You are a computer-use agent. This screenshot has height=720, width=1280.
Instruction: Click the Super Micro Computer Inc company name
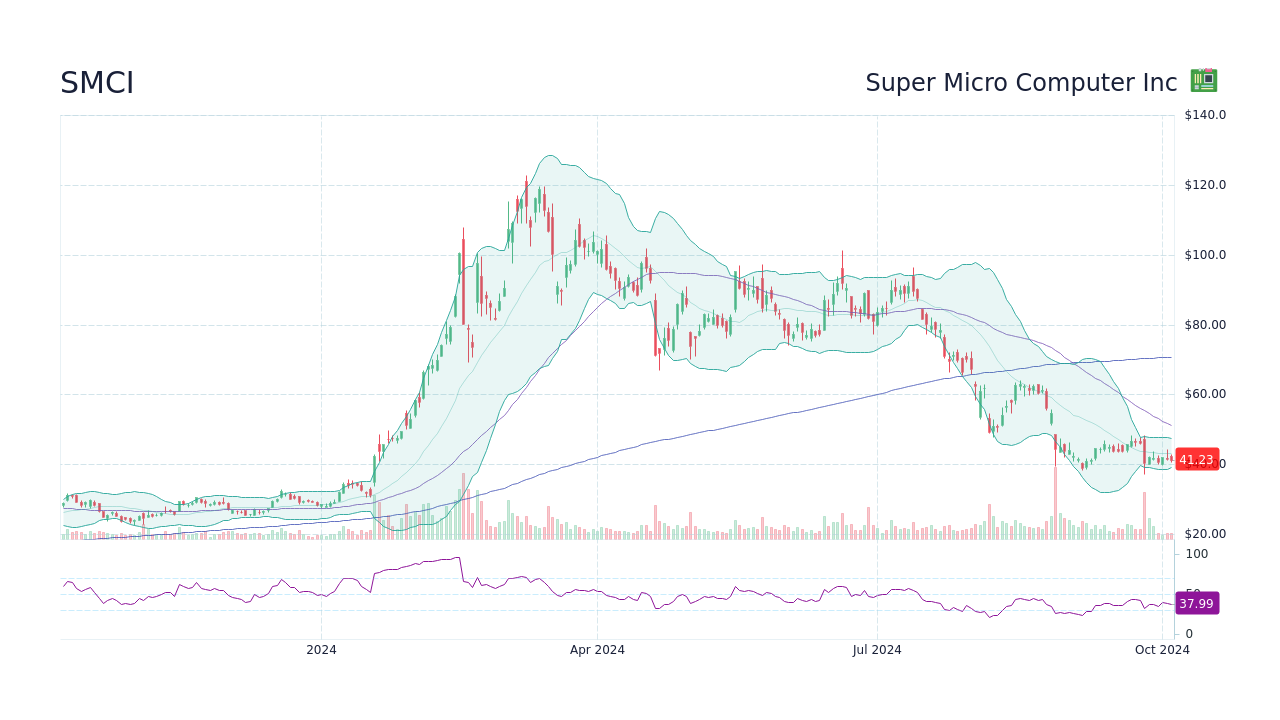click(1021, 83)
